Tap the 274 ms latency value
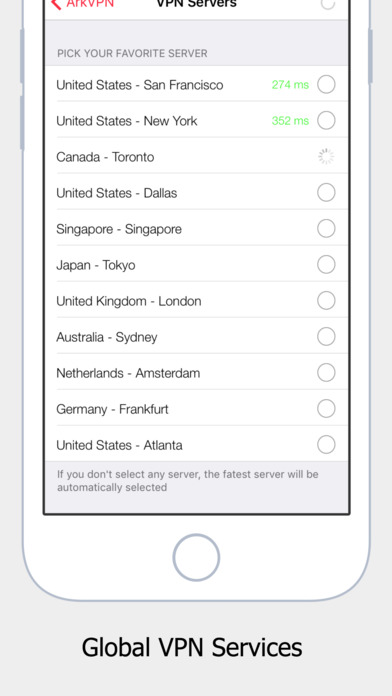This screenshot has height=696, width=392. click(290, 84)
